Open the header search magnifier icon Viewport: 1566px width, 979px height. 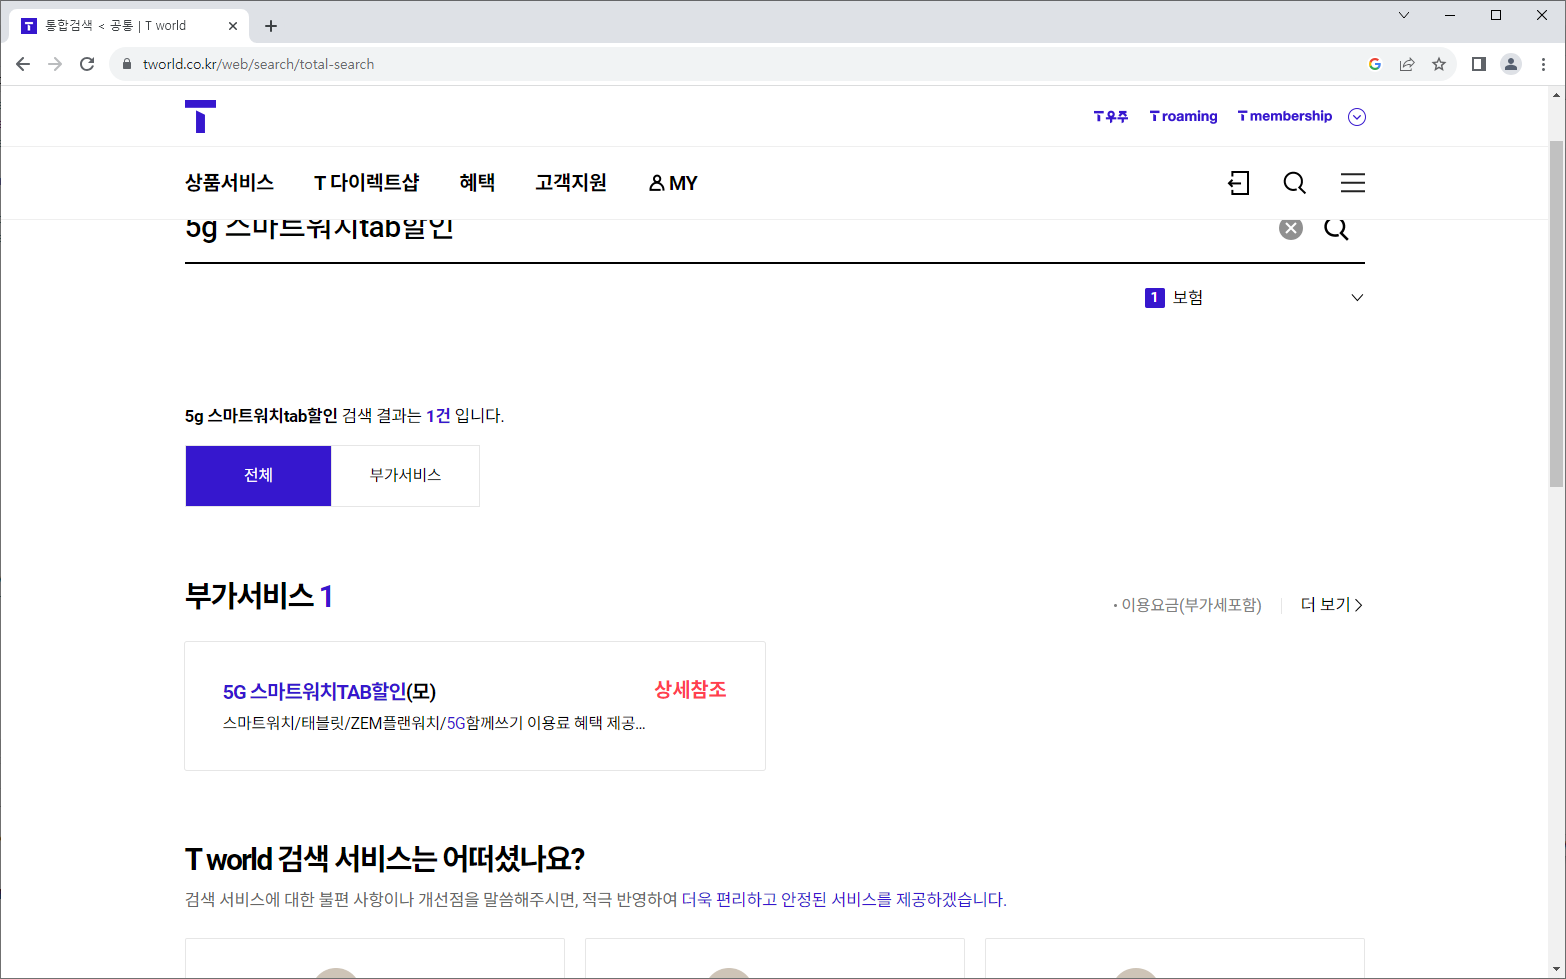click(1294, 183)
